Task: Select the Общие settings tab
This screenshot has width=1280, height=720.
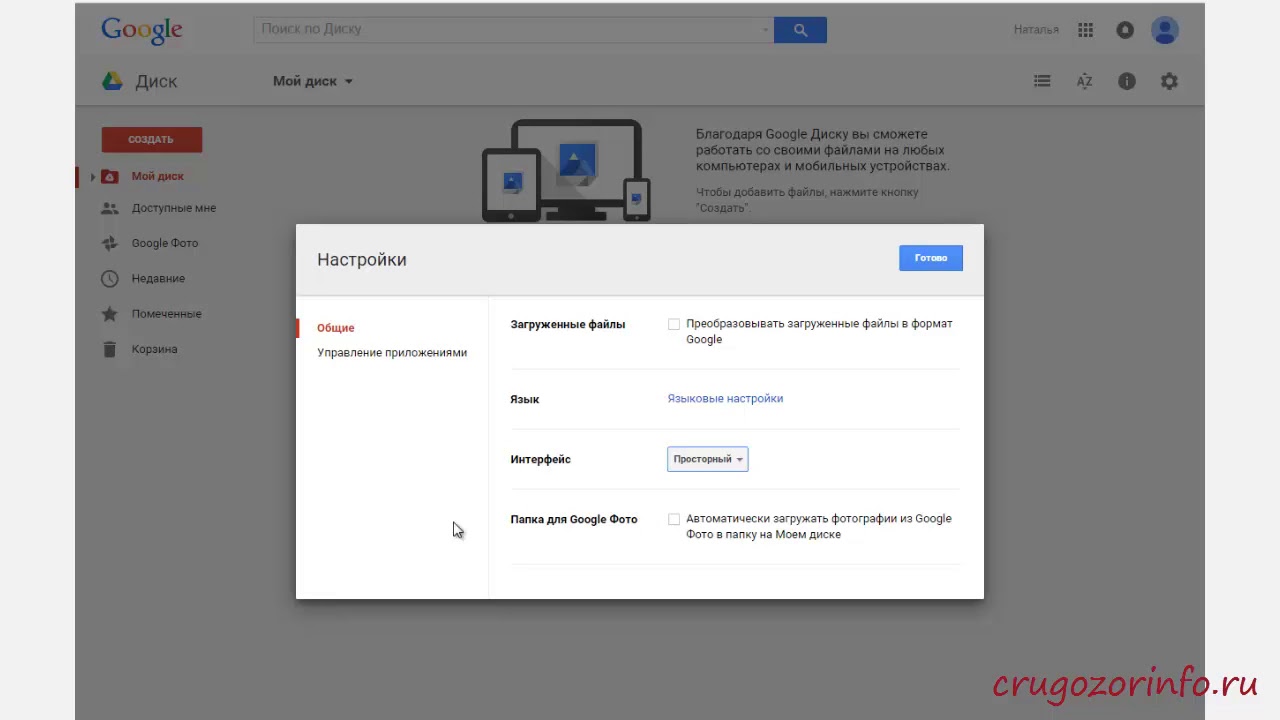Action: point(336,328)
